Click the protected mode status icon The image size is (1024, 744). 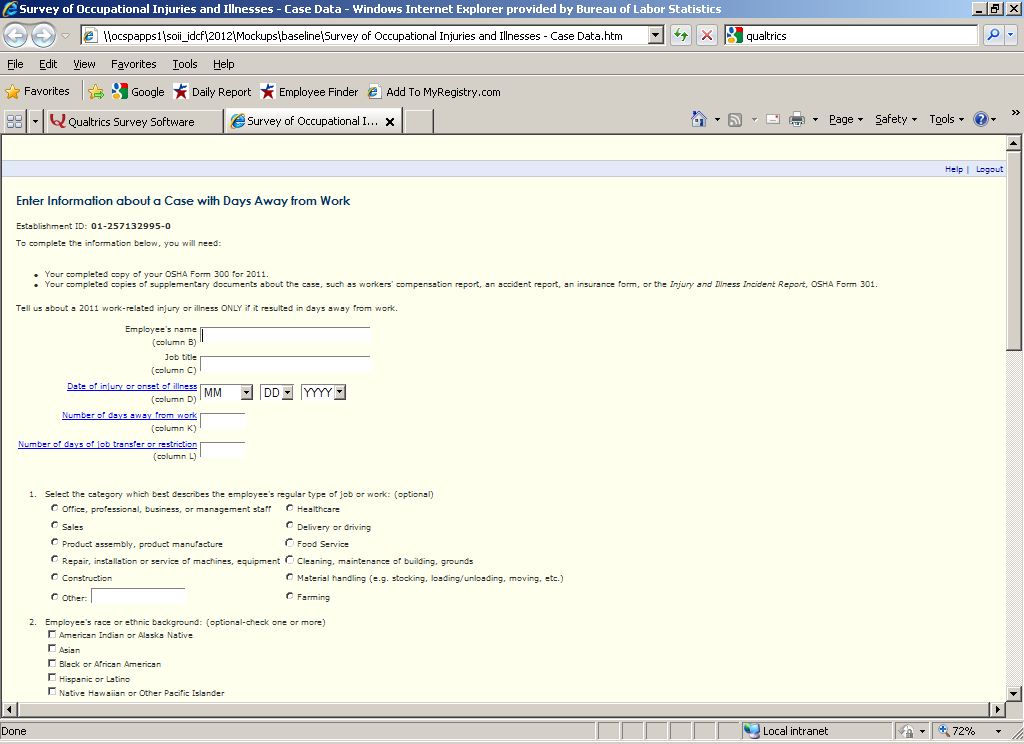coord(906,731)
